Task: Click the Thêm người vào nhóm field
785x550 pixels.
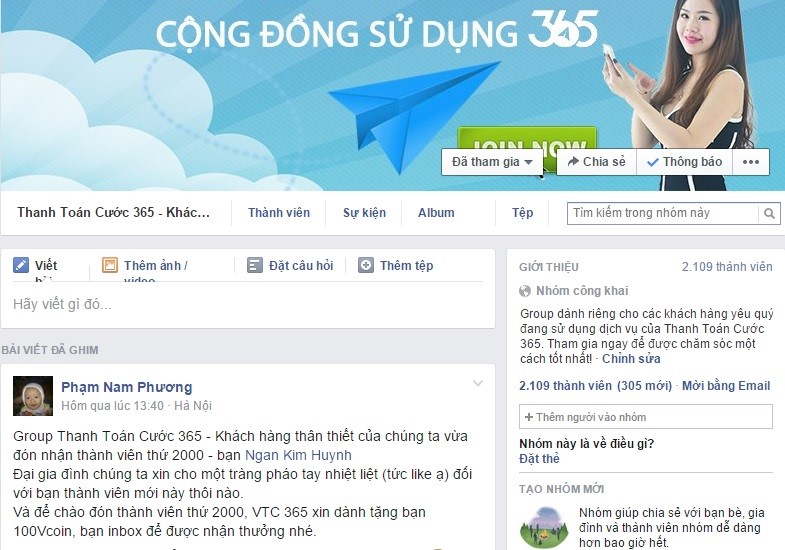Action: pyautogui.click(x=646, y=417)
